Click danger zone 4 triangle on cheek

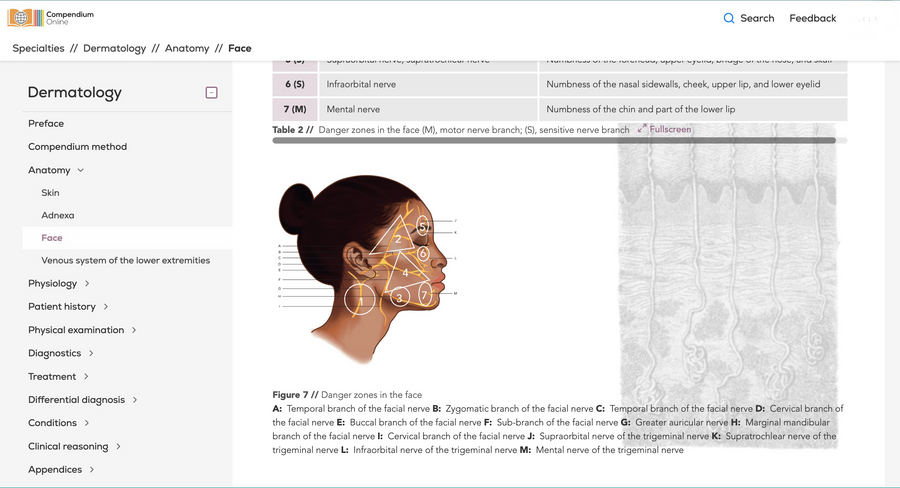tap(405, 273)
